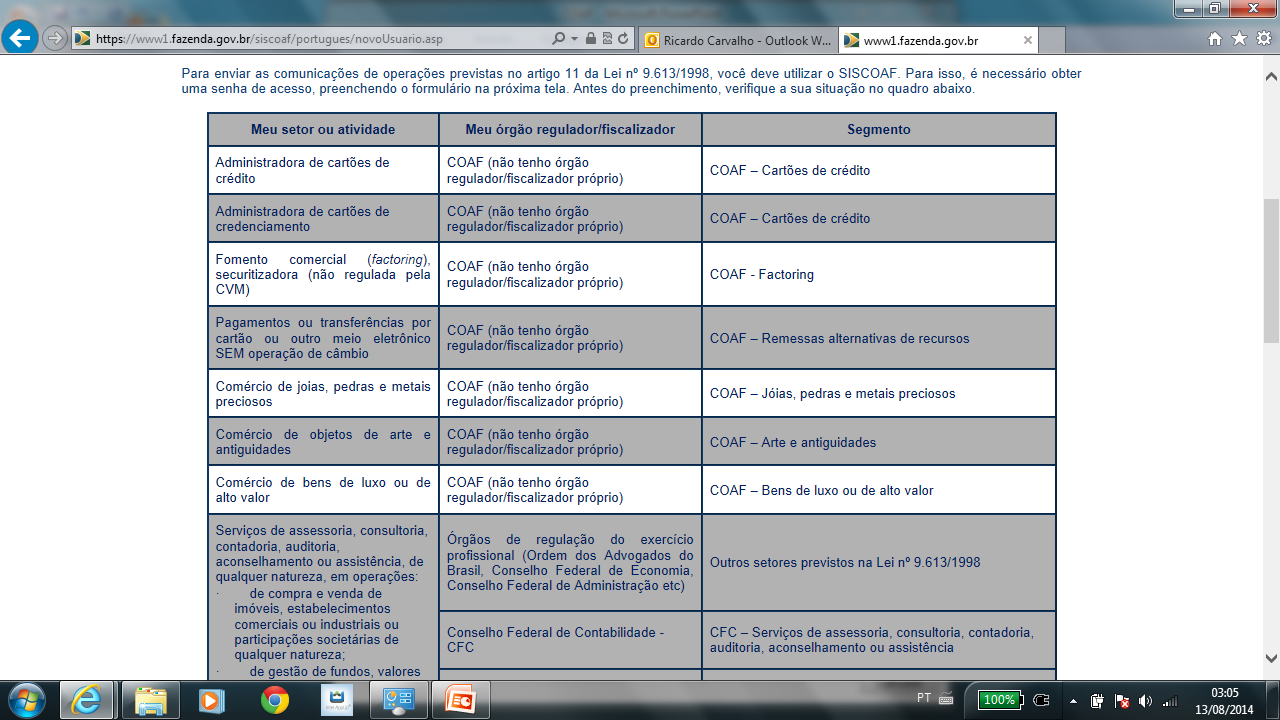Open the Windows Start button
The image size is (1280, 720).
coord(27,699)
